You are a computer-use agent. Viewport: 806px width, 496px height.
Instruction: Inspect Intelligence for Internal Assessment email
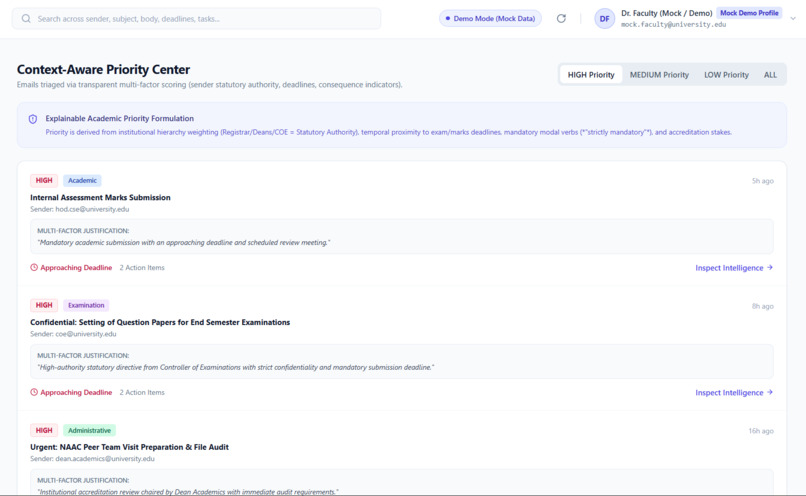coord(729,268)
